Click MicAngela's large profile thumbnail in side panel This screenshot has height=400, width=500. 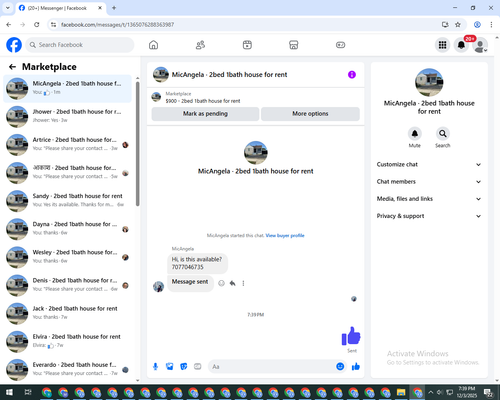[x=429, y=83]
